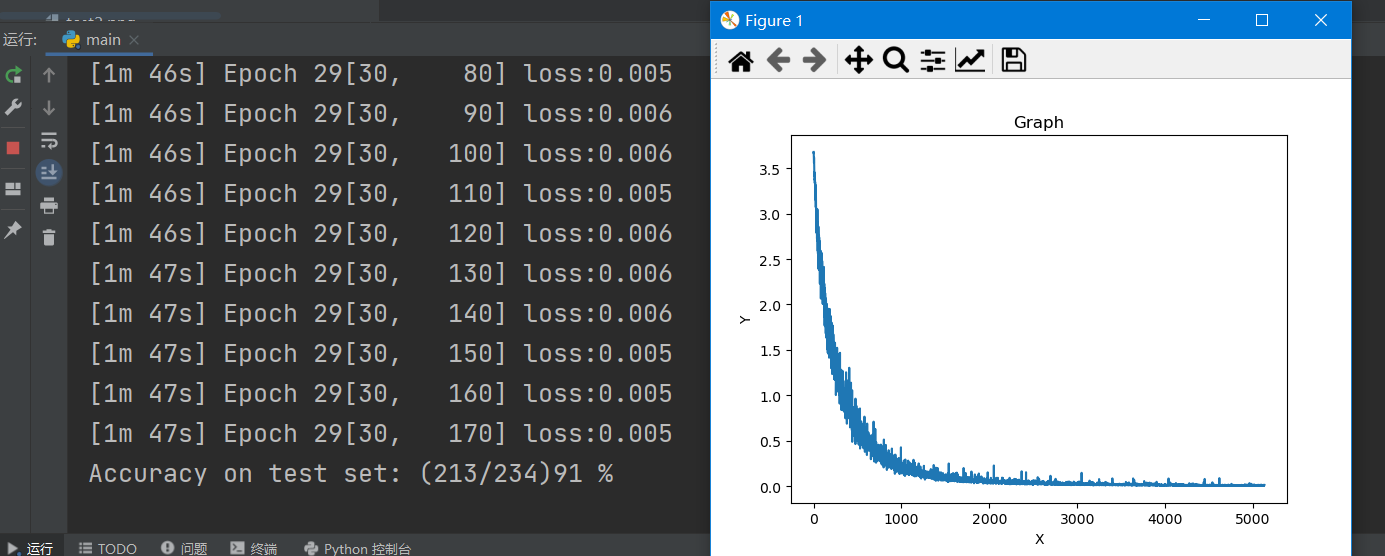Click the console line with step 100

coord(381,154)
